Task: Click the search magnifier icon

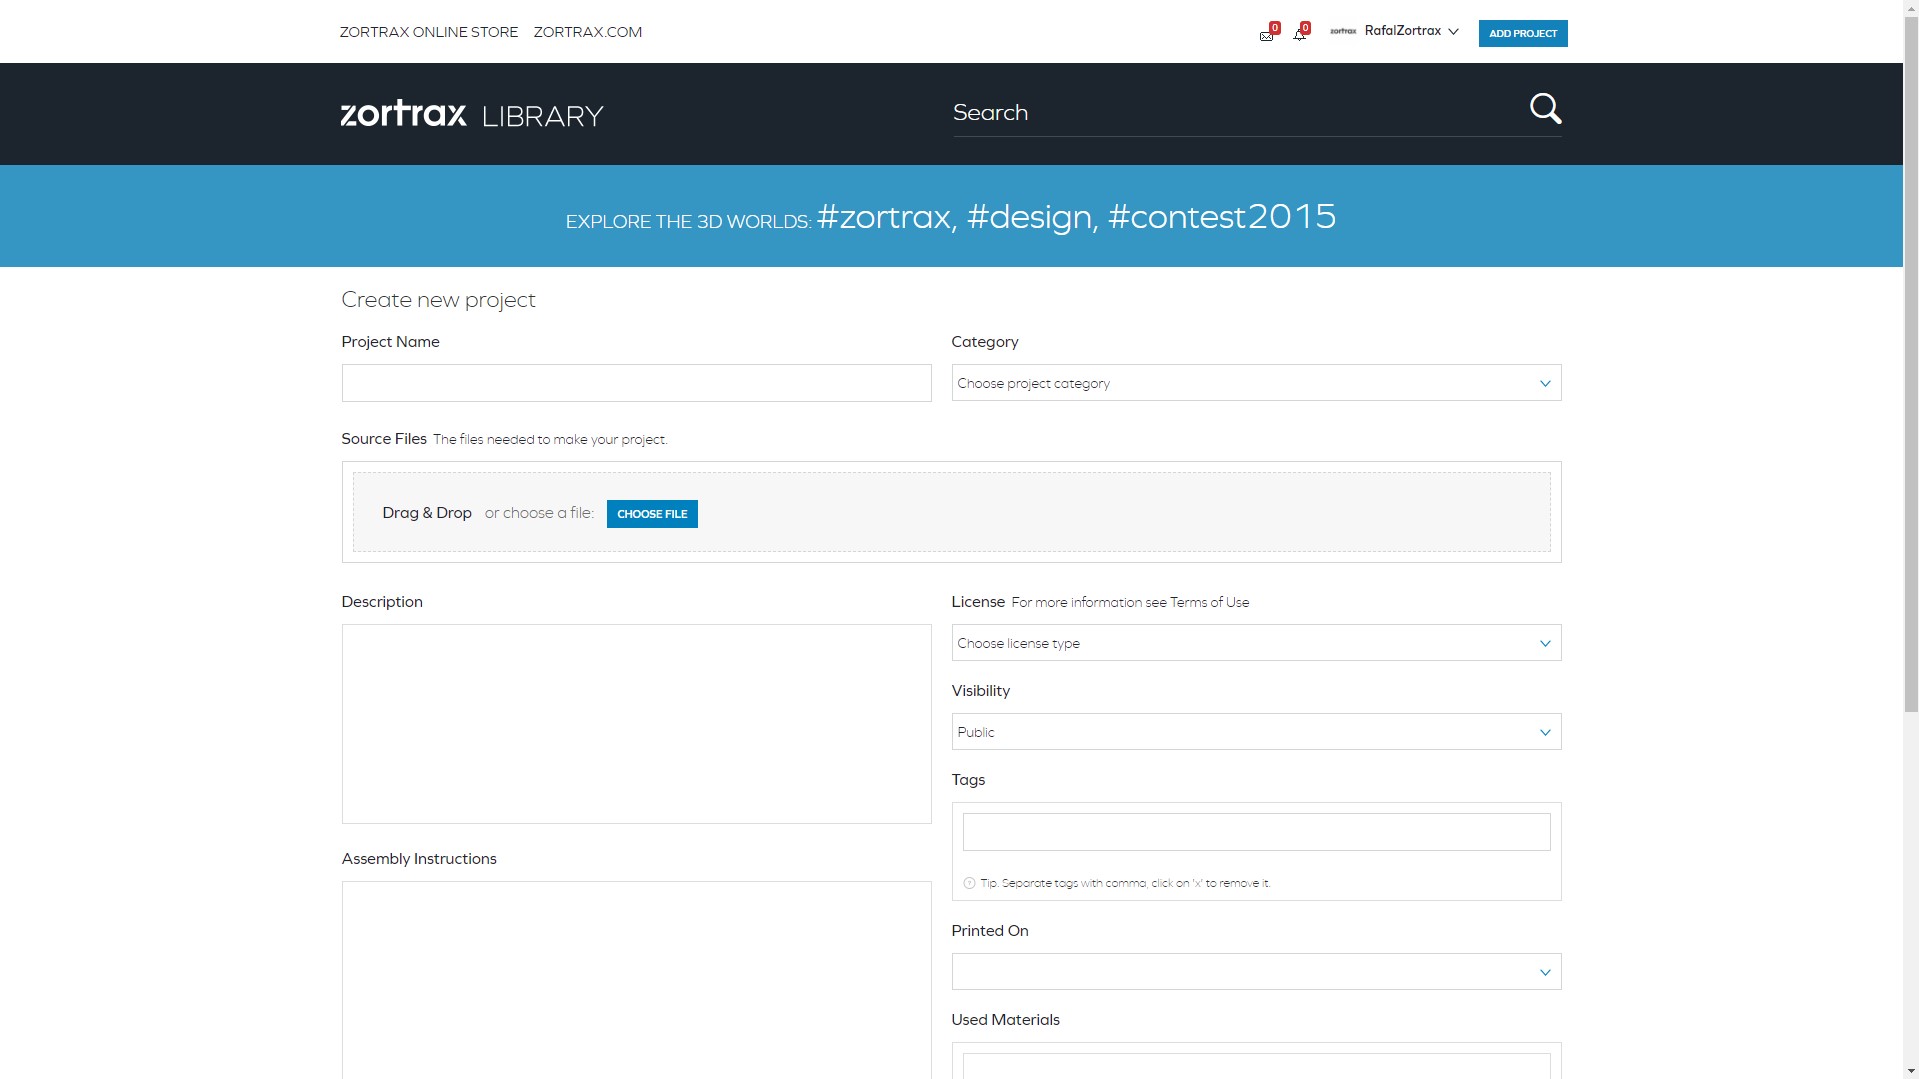Action: (1545, 109)
